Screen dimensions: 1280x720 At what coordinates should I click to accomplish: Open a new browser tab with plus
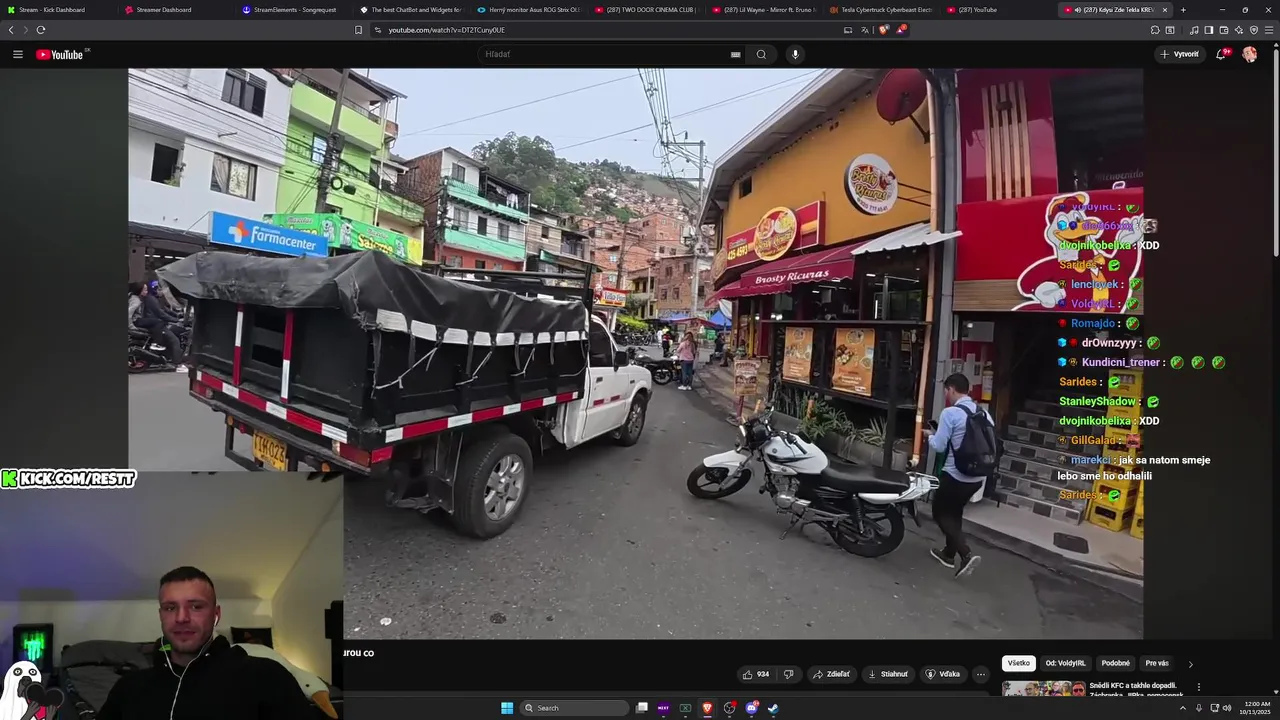[x=1183, y=10]
